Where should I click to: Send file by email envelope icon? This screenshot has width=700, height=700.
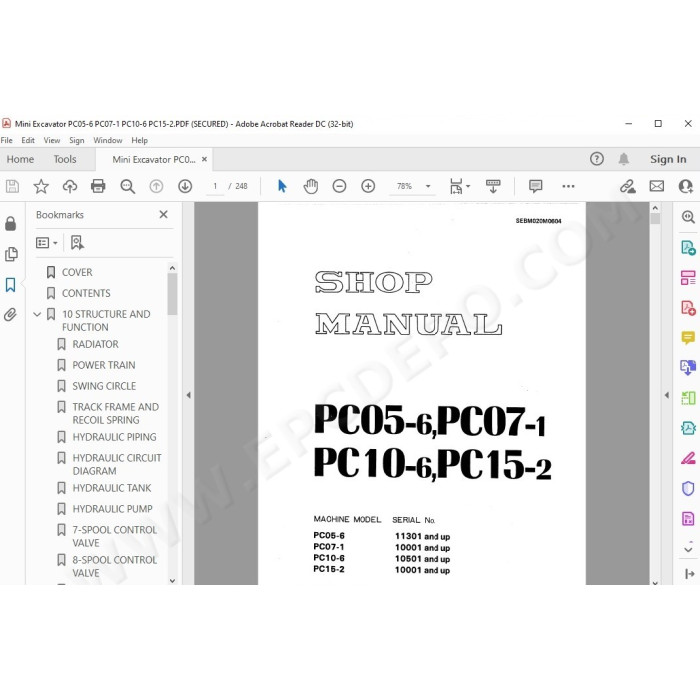[x=657, y=186]
